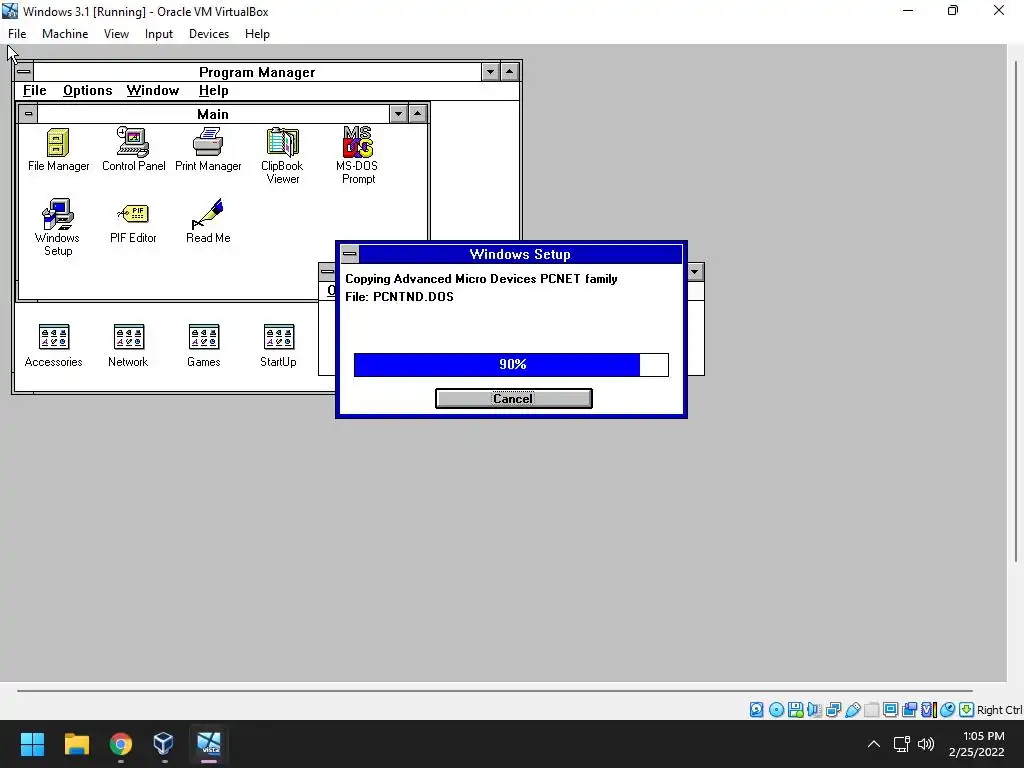
Task: Select the Control Panel icon
Action: [x=133, y=150]
